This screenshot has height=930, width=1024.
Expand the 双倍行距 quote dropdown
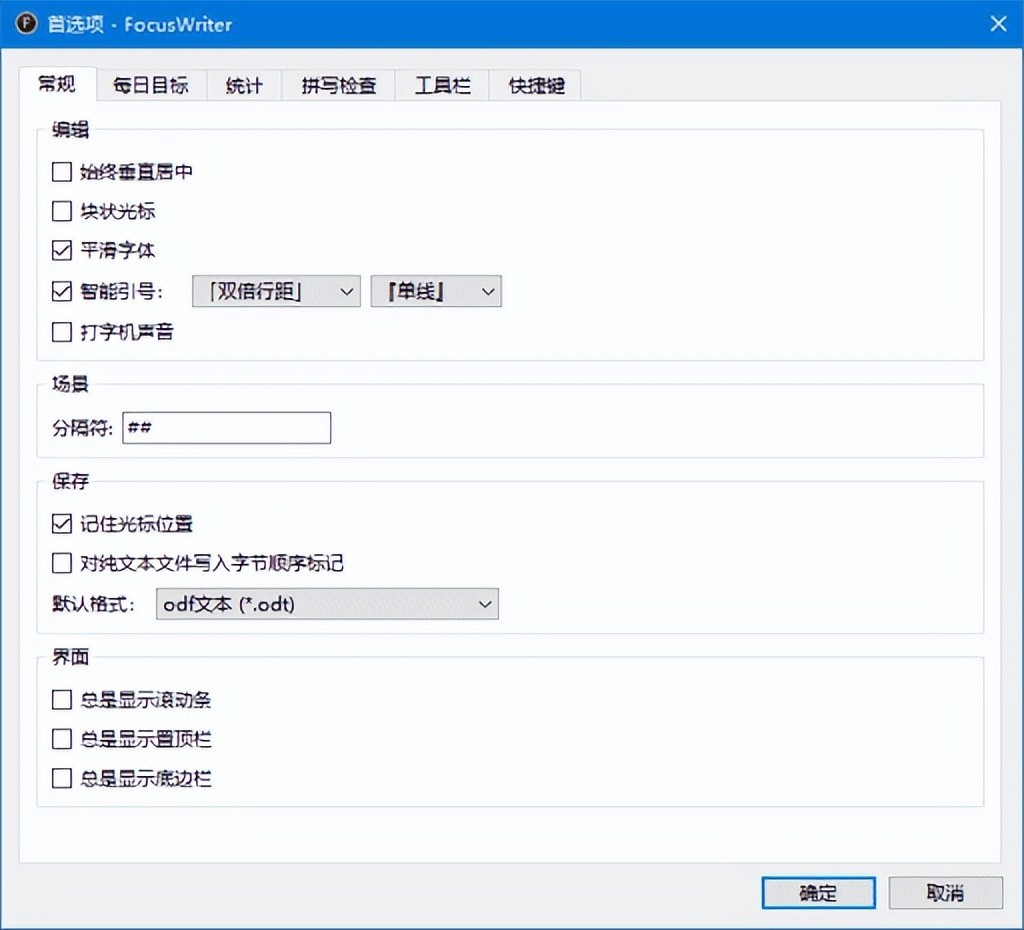click(276, 291)
